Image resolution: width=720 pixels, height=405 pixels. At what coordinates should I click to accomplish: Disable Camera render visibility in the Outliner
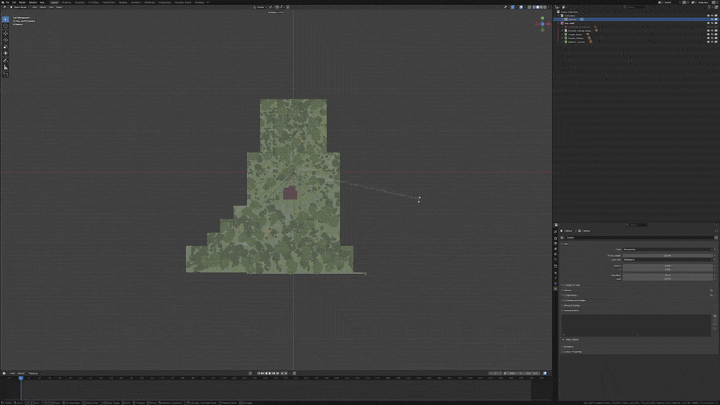[716, 19]
